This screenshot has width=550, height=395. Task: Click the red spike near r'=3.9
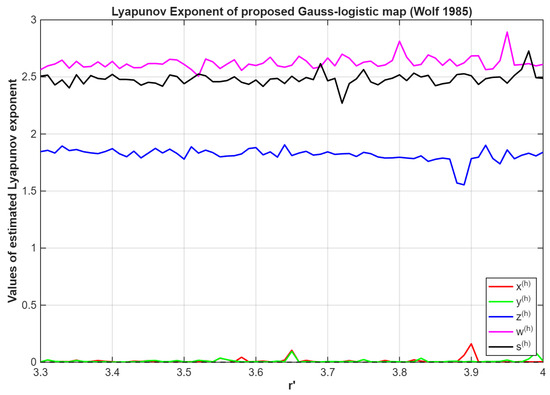471,344
